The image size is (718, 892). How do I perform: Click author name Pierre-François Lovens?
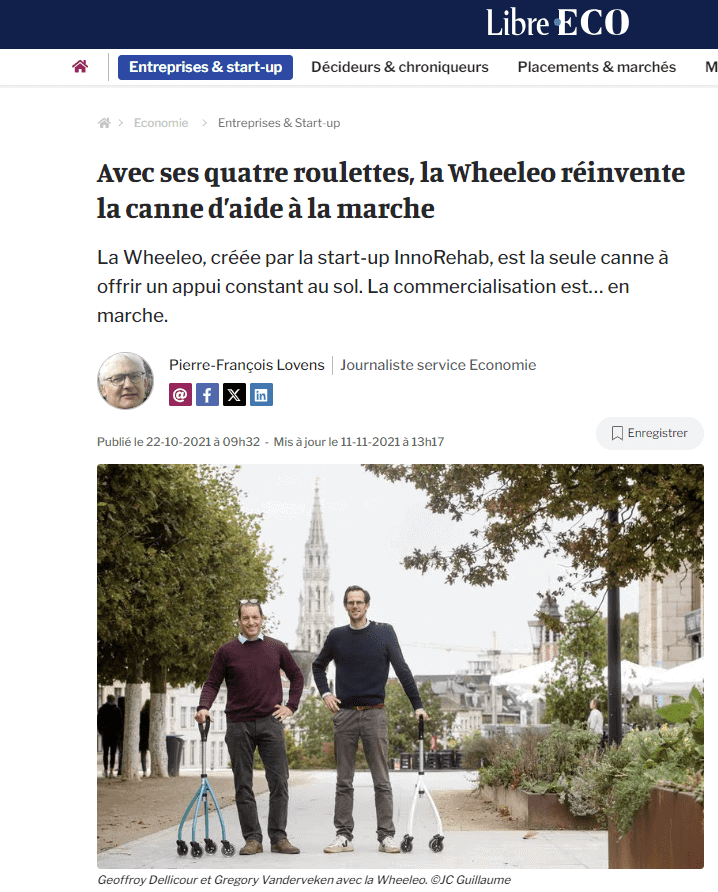[x=247, y=365]
